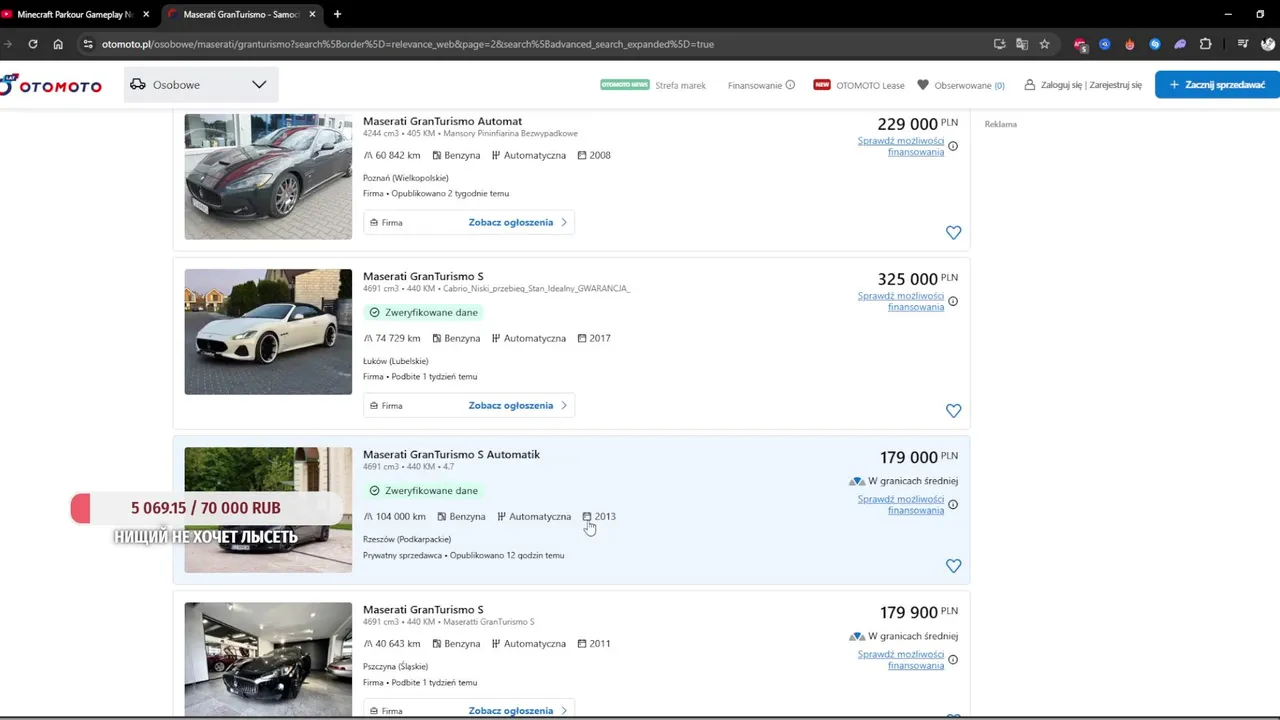
Task: Click the OTOMOTO logo
Action: tap(50, 86)
